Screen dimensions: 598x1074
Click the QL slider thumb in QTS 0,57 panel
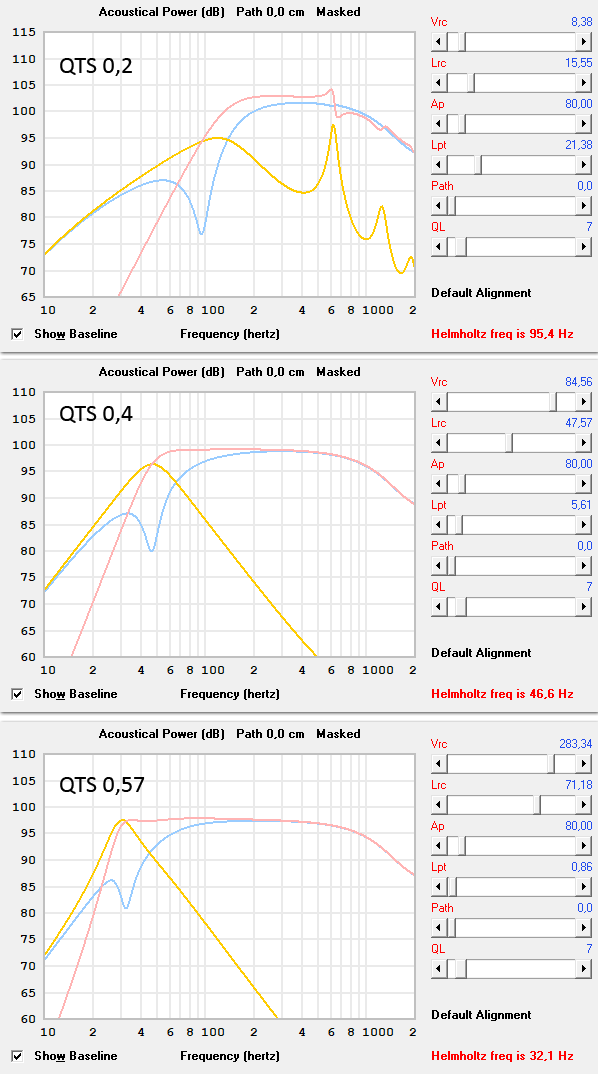pos(462,969)
